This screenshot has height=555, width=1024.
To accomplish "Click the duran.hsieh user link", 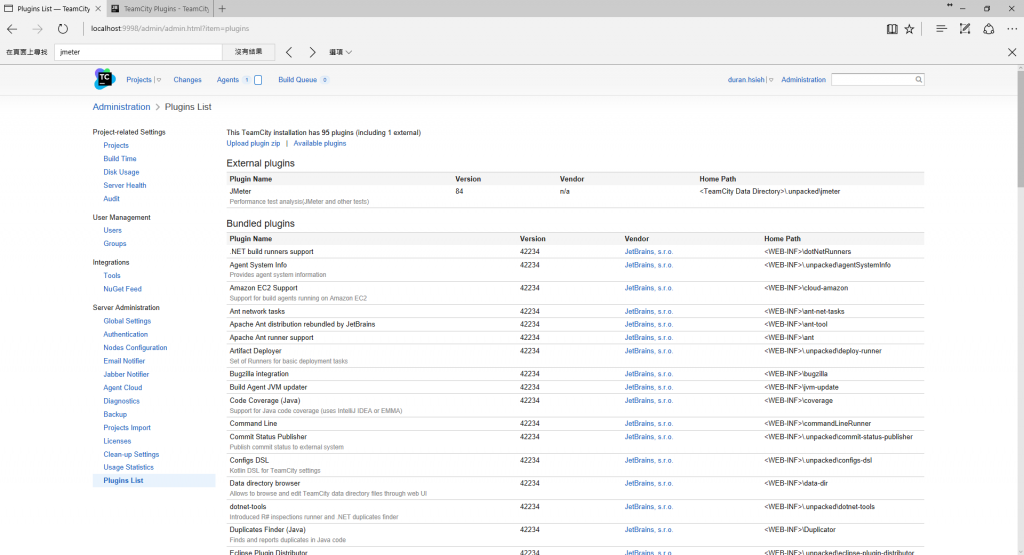I will point(746,80).
